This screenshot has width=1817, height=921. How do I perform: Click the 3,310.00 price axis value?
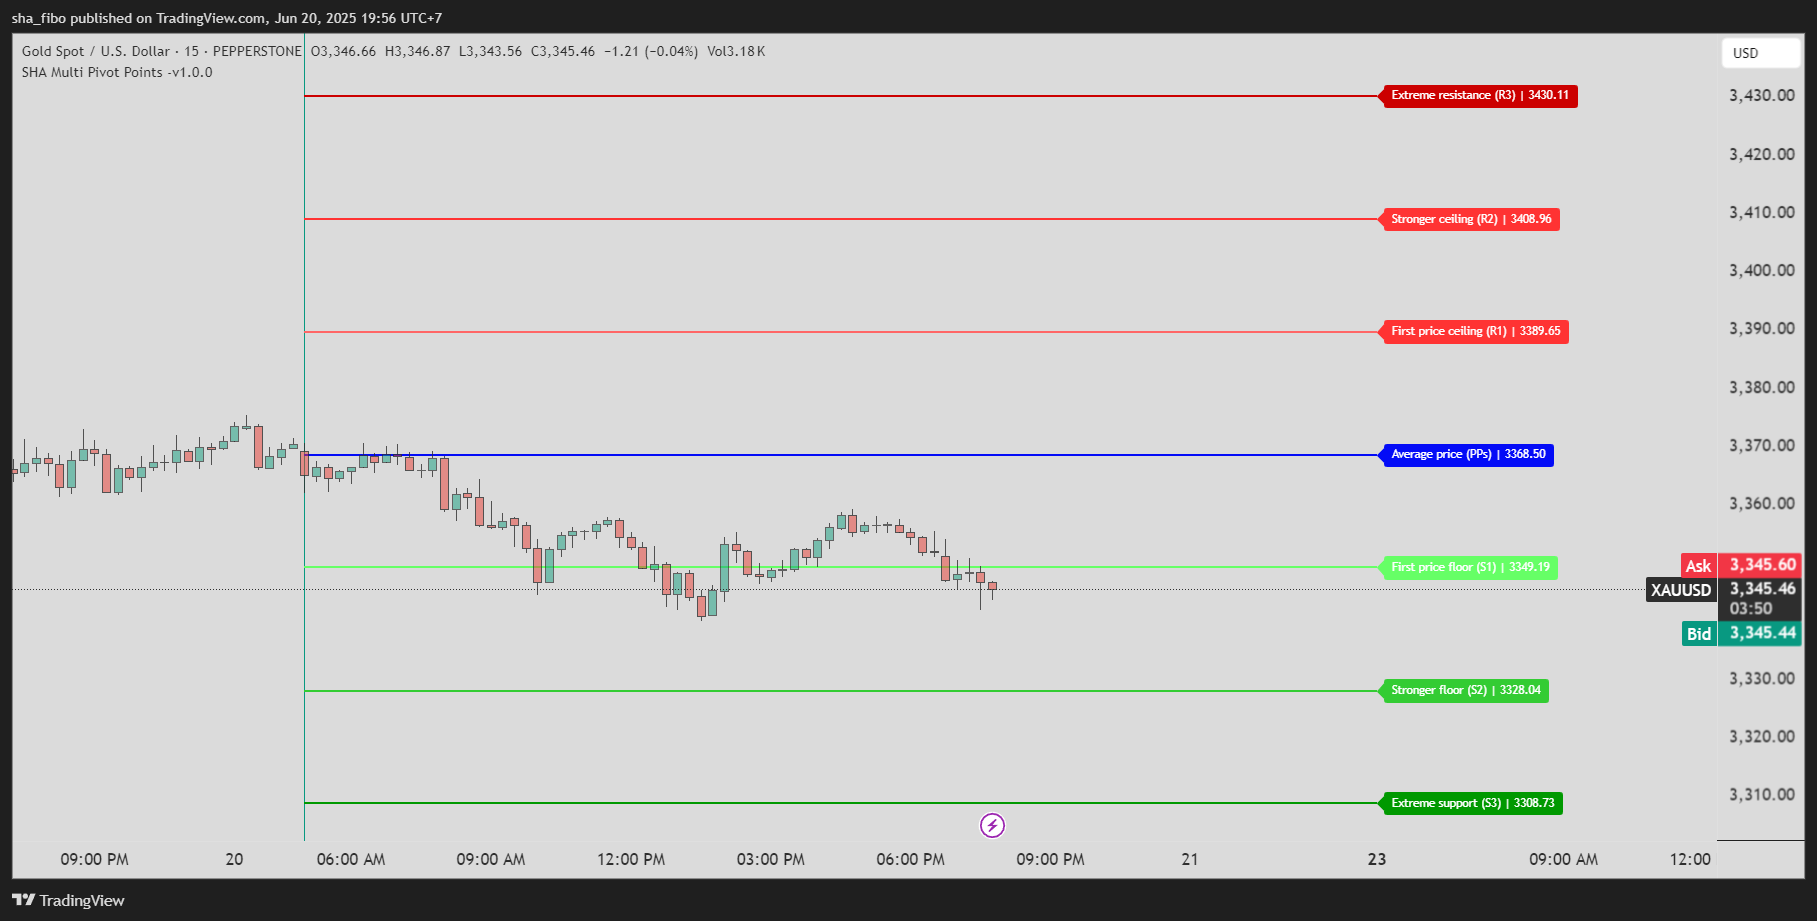pos(1762,794)
